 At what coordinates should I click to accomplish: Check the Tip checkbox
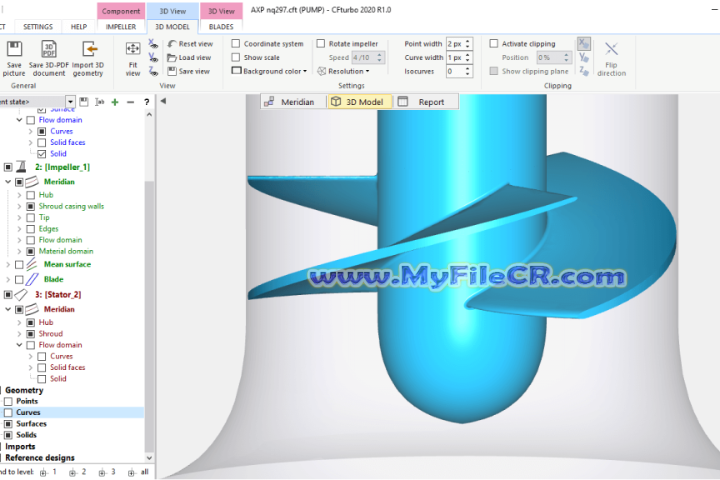click(31, 218)
